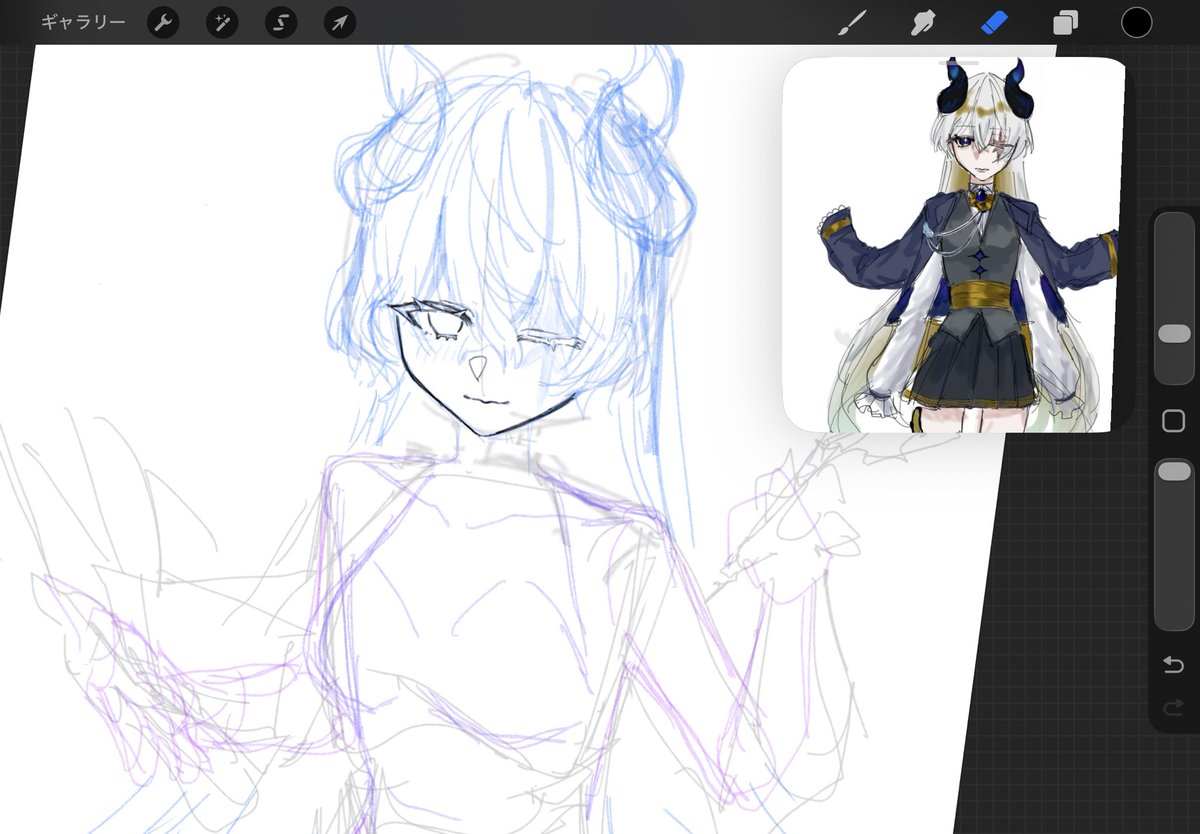Image resolution: width=1200 pixels, height=834 pixels.
Task: Tap the dimmed redo arrow
Action: pos(1174,709)
